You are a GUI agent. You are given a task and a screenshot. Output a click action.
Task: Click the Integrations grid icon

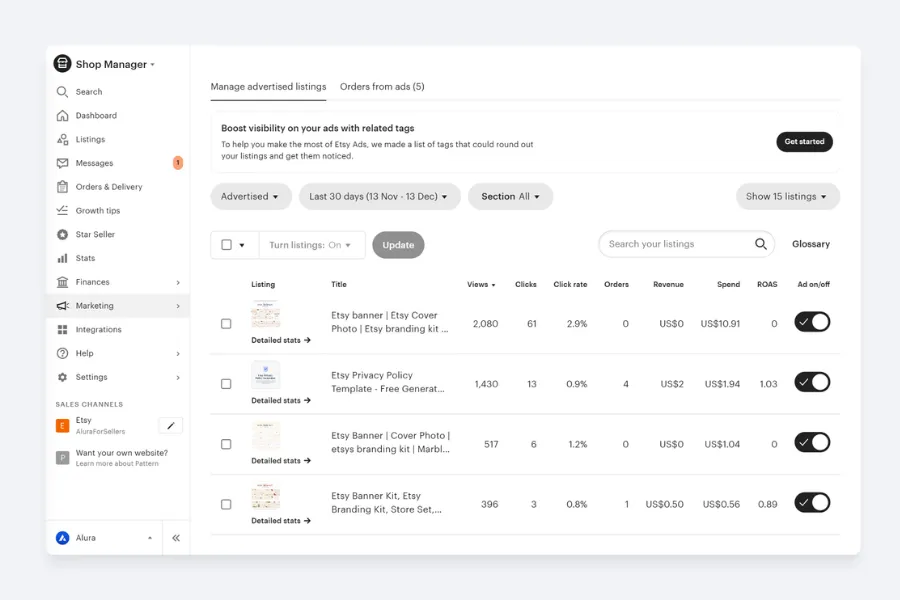[62, 330]
